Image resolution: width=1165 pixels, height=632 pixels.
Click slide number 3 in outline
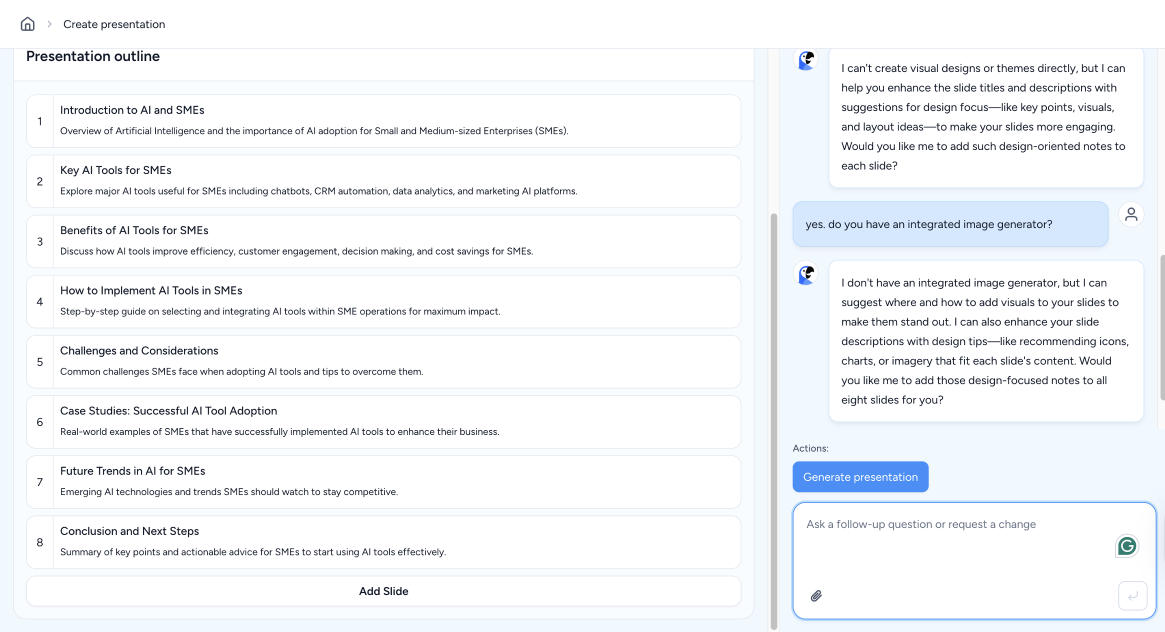(39, 241)
